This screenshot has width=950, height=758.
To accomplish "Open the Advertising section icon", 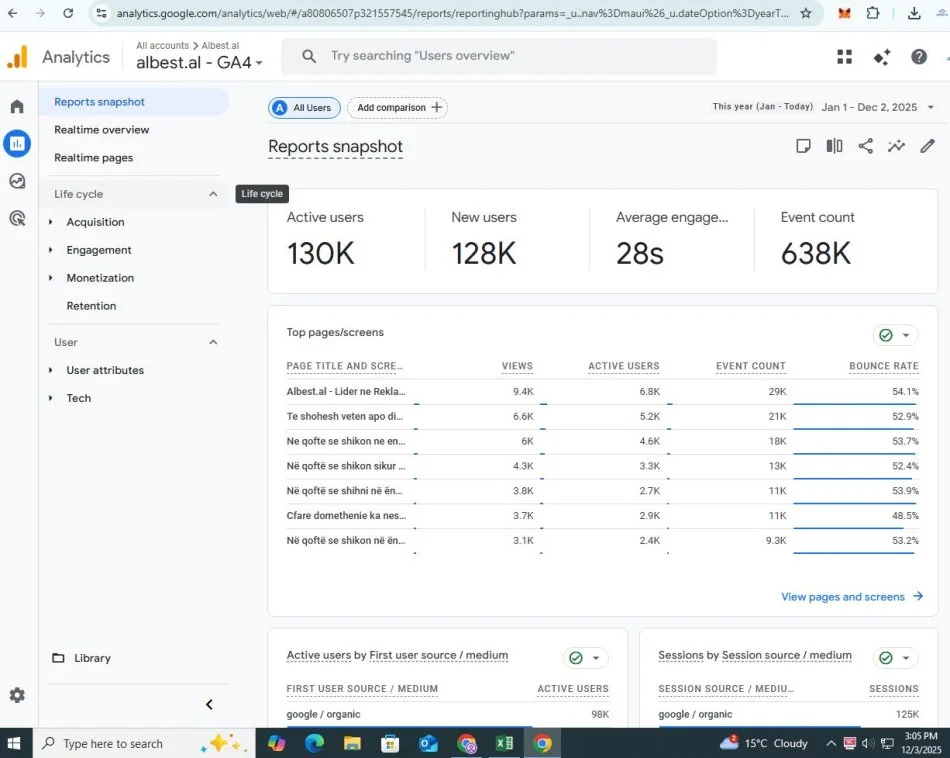I will coord(16,219).
